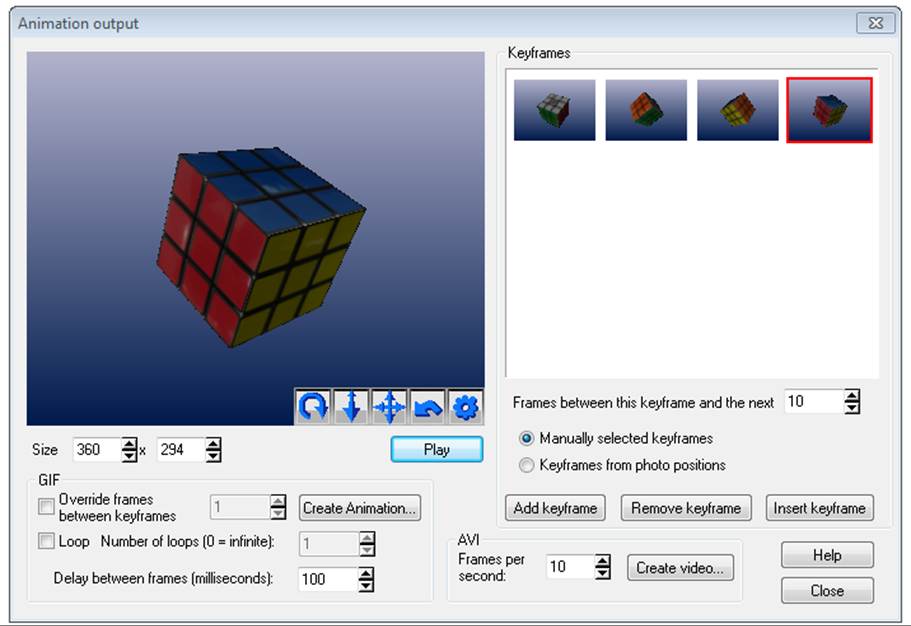Click the curved undo arrow icon
The image size is (911, 626).
coord(427,407)
